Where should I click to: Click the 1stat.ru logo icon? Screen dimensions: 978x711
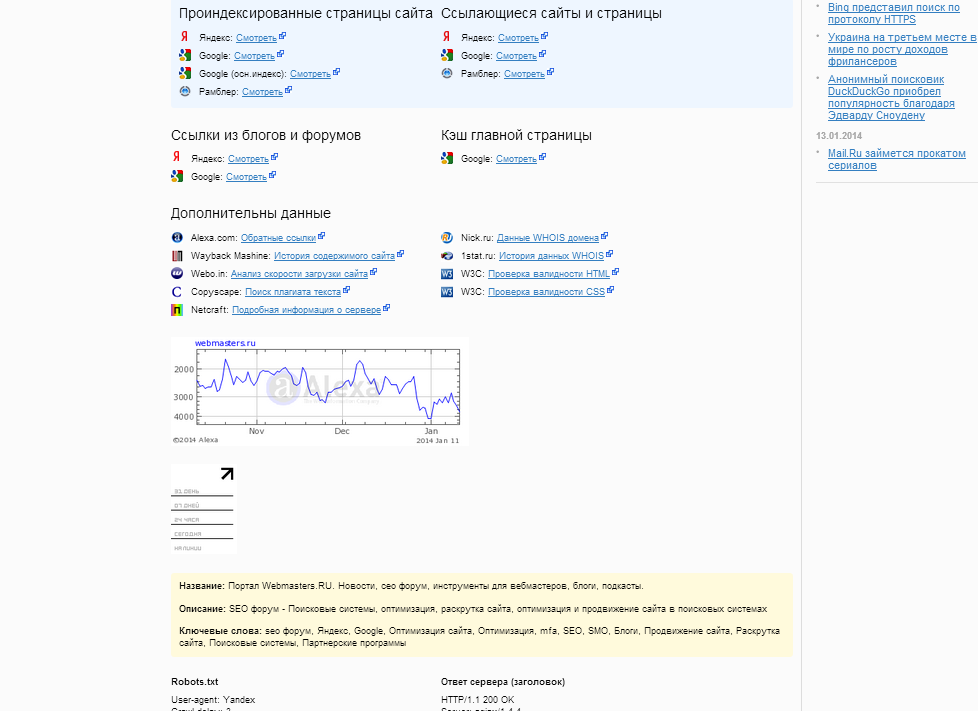click(447, 256)
